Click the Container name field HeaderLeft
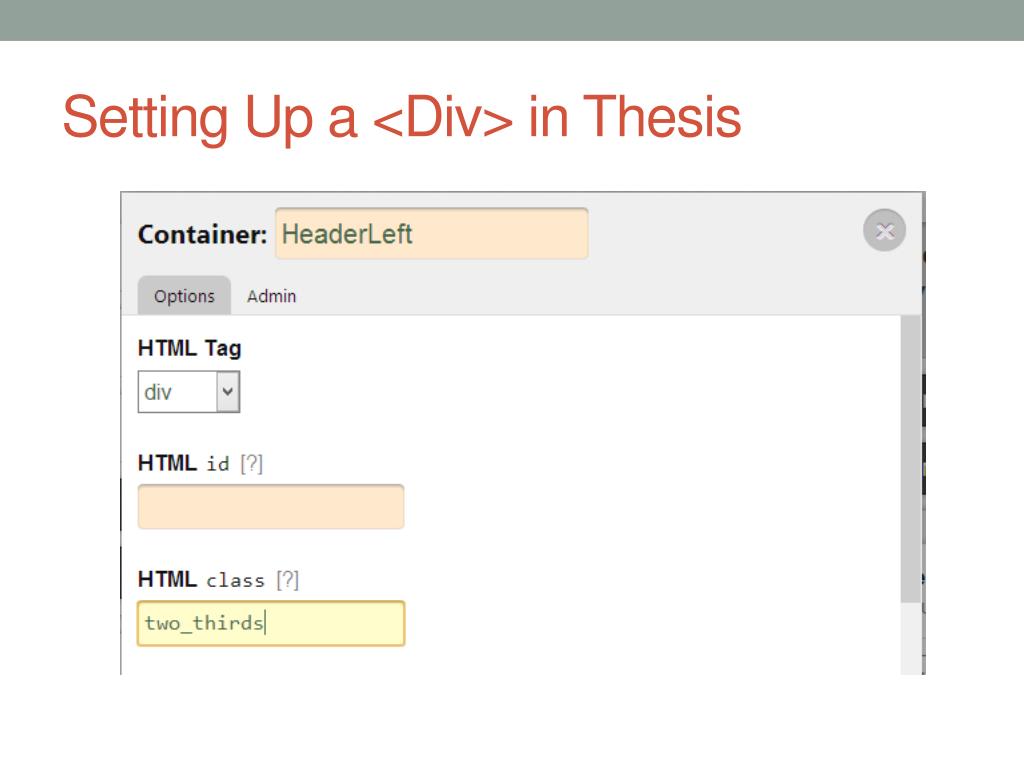 tap(432, 234)
